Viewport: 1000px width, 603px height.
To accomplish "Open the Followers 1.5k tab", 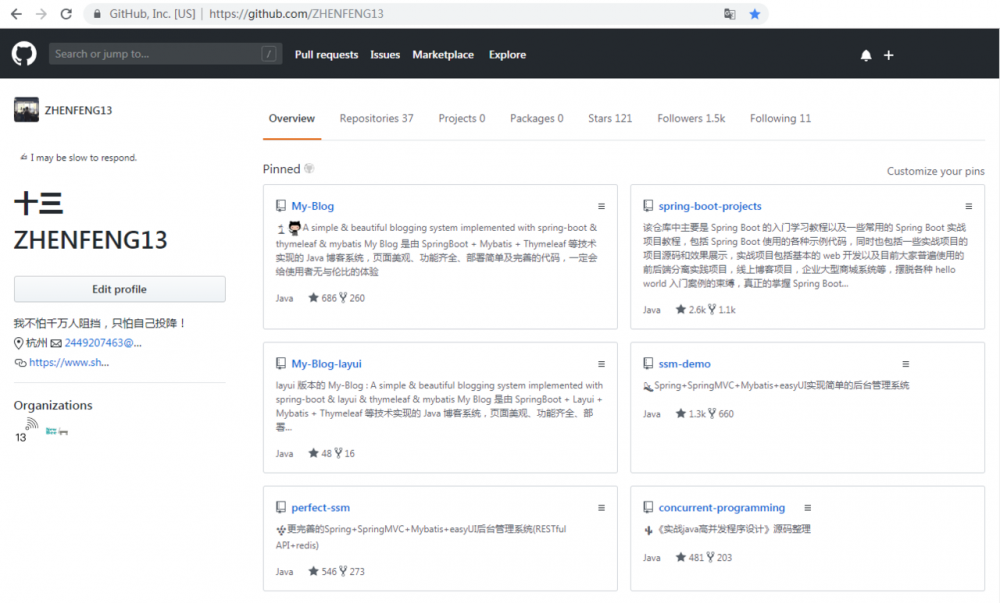I will pos(691,118).
